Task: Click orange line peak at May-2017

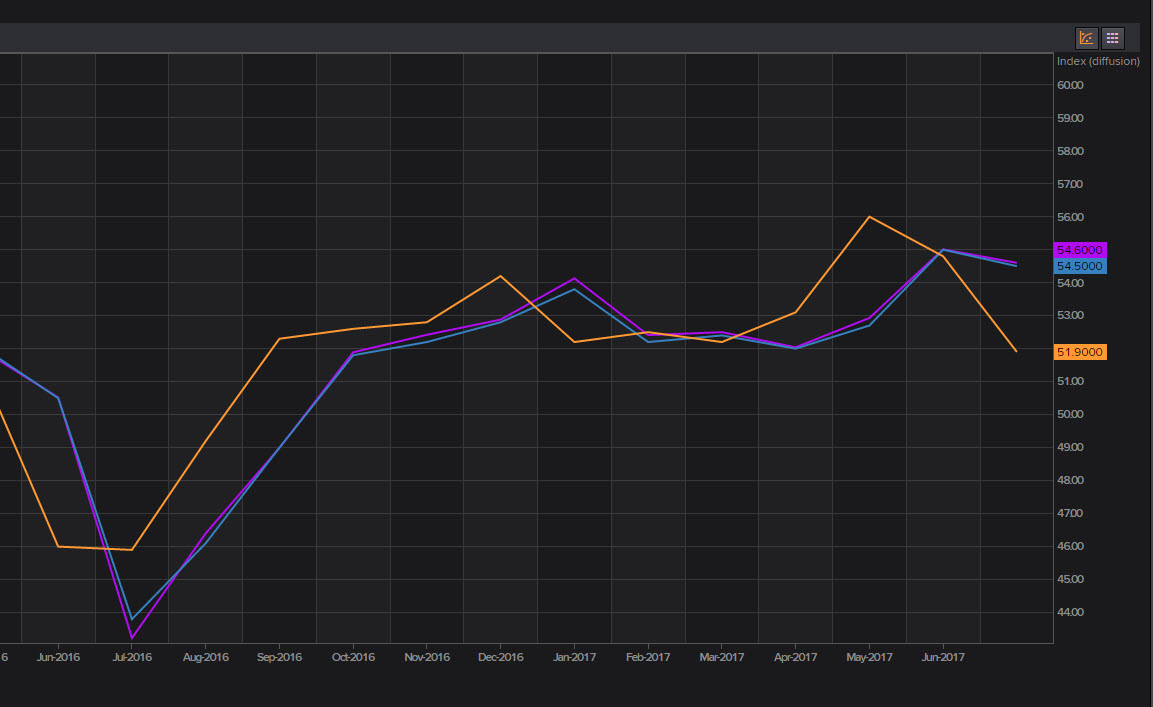Action: click(869, 217)
